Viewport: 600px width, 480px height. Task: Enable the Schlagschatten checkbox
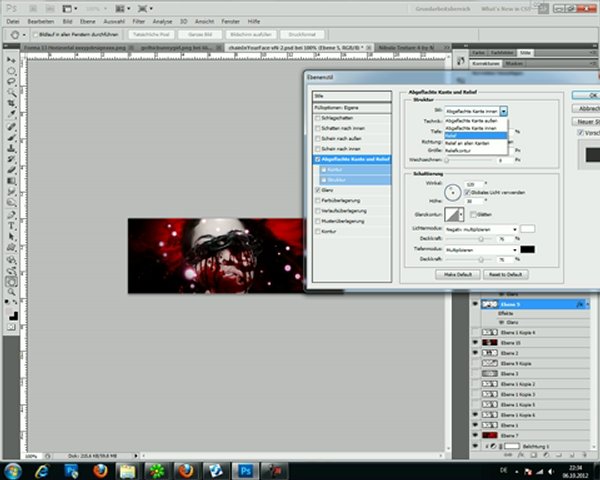click(x=318, y=116)
